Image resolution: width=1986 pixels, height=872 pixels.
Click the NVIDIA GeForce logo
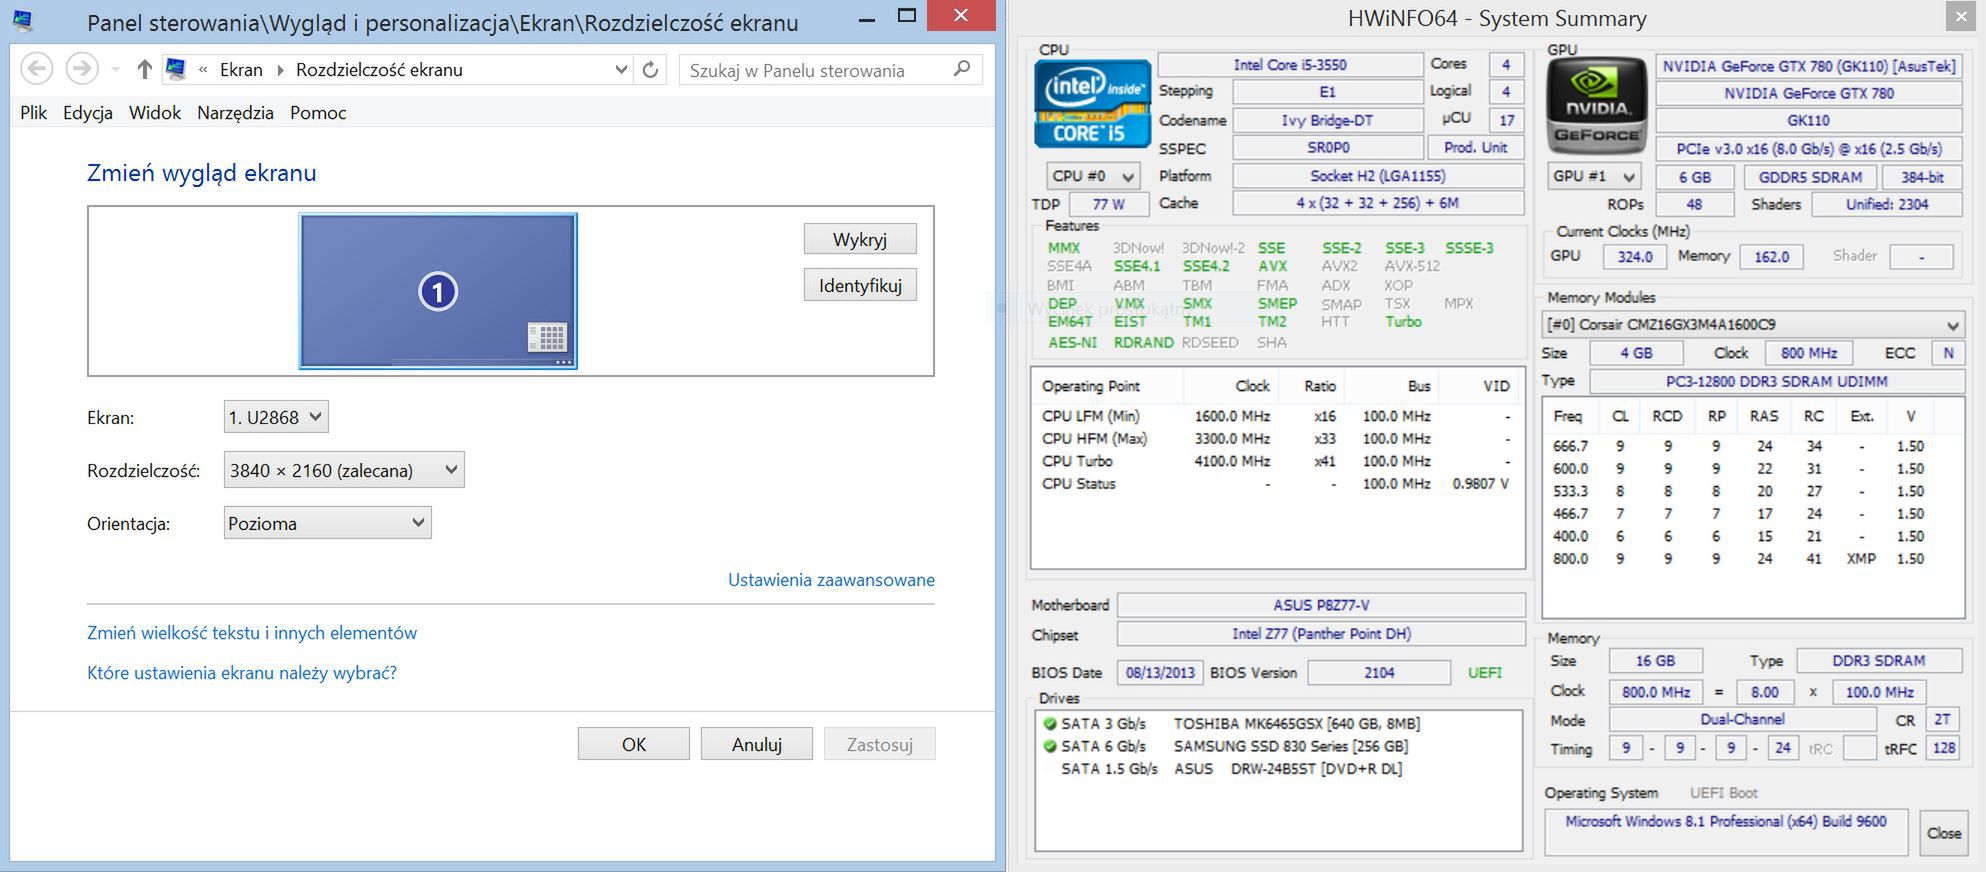[1597, 105]
